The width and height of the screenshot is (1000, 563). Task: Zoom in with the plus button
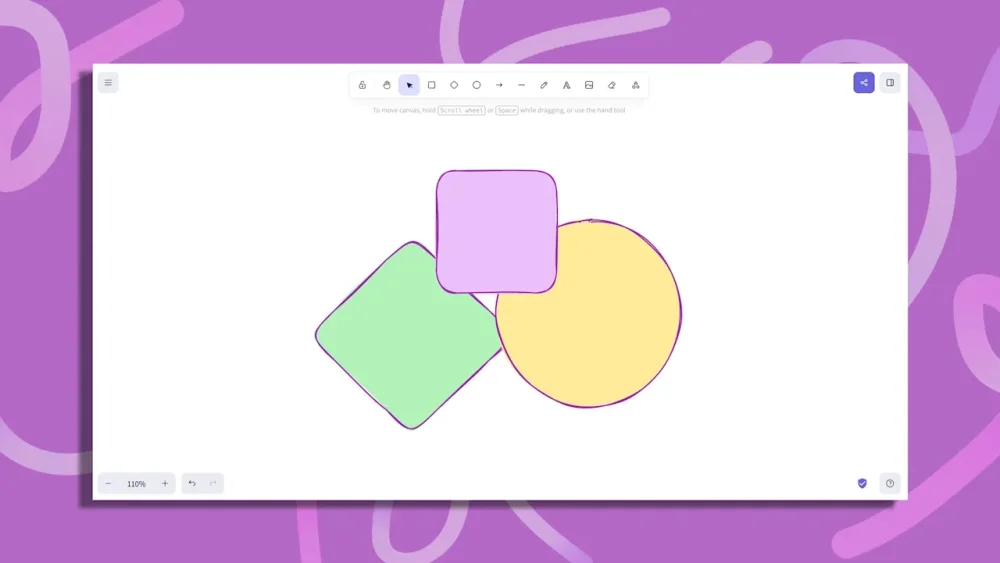click(x=165, y=484)
